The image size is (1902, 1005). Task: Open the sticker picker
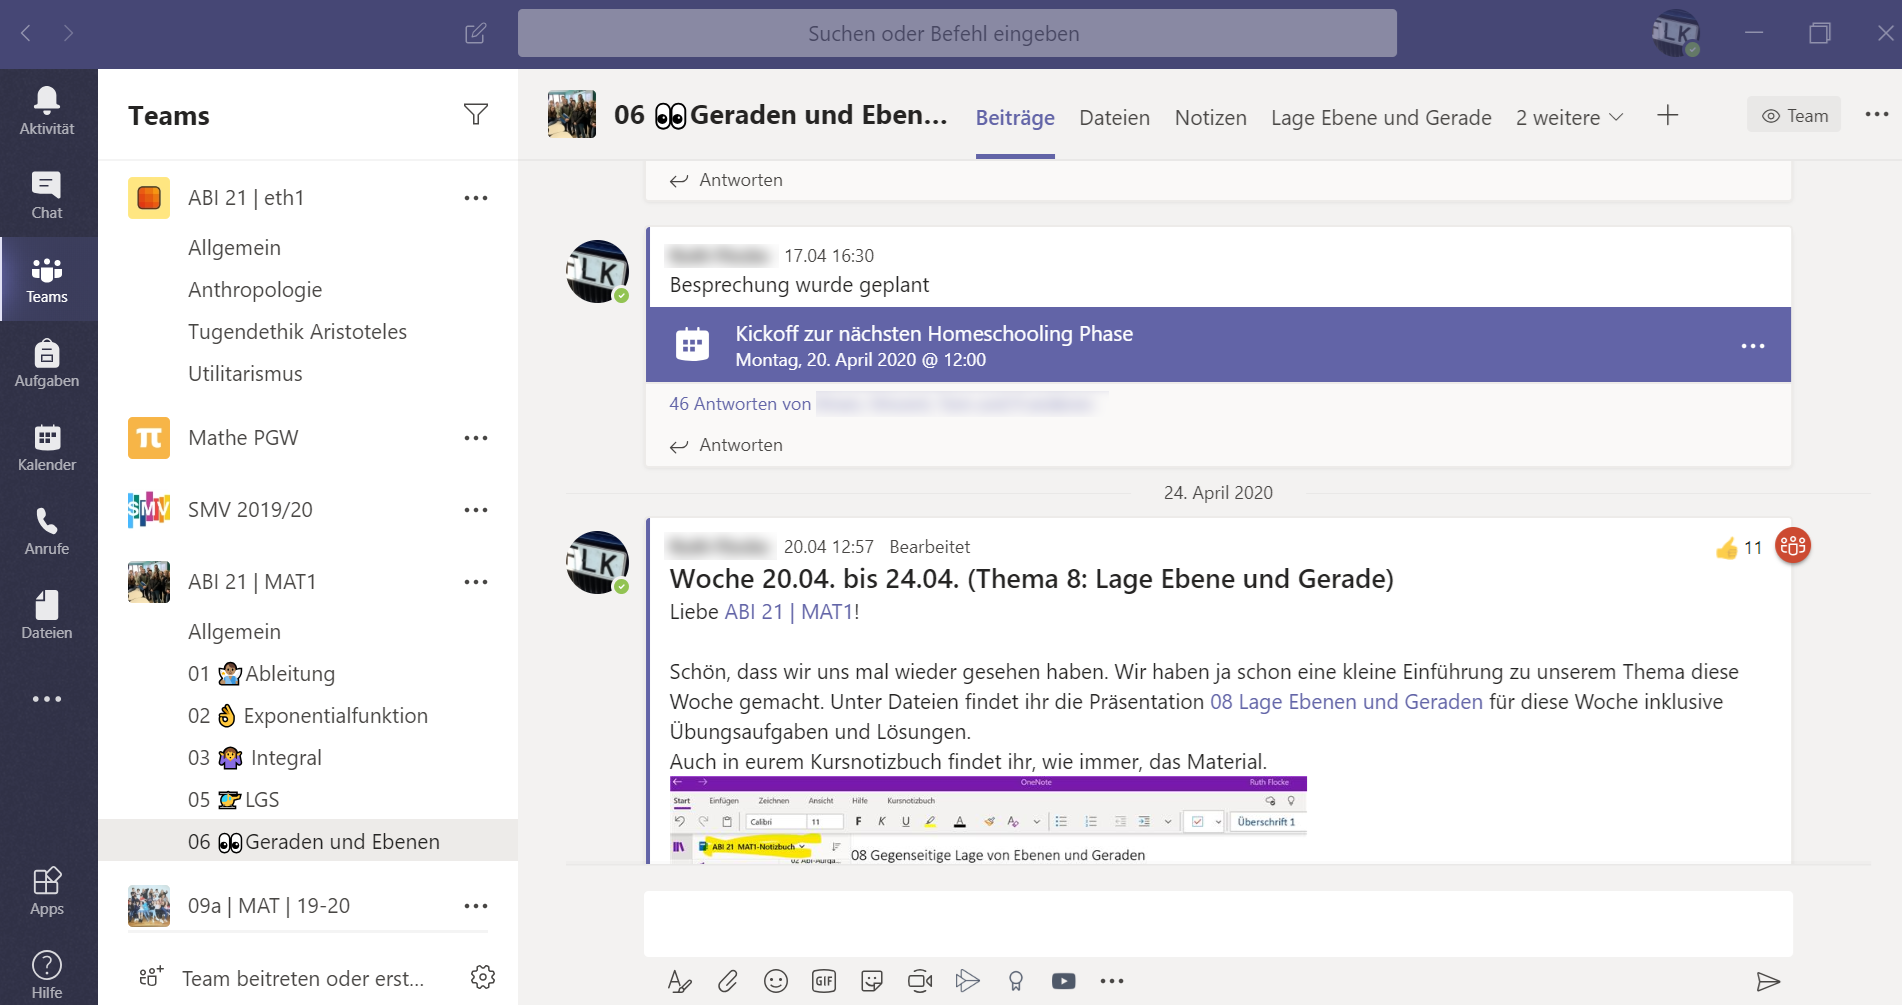click(x=871, y=981)
